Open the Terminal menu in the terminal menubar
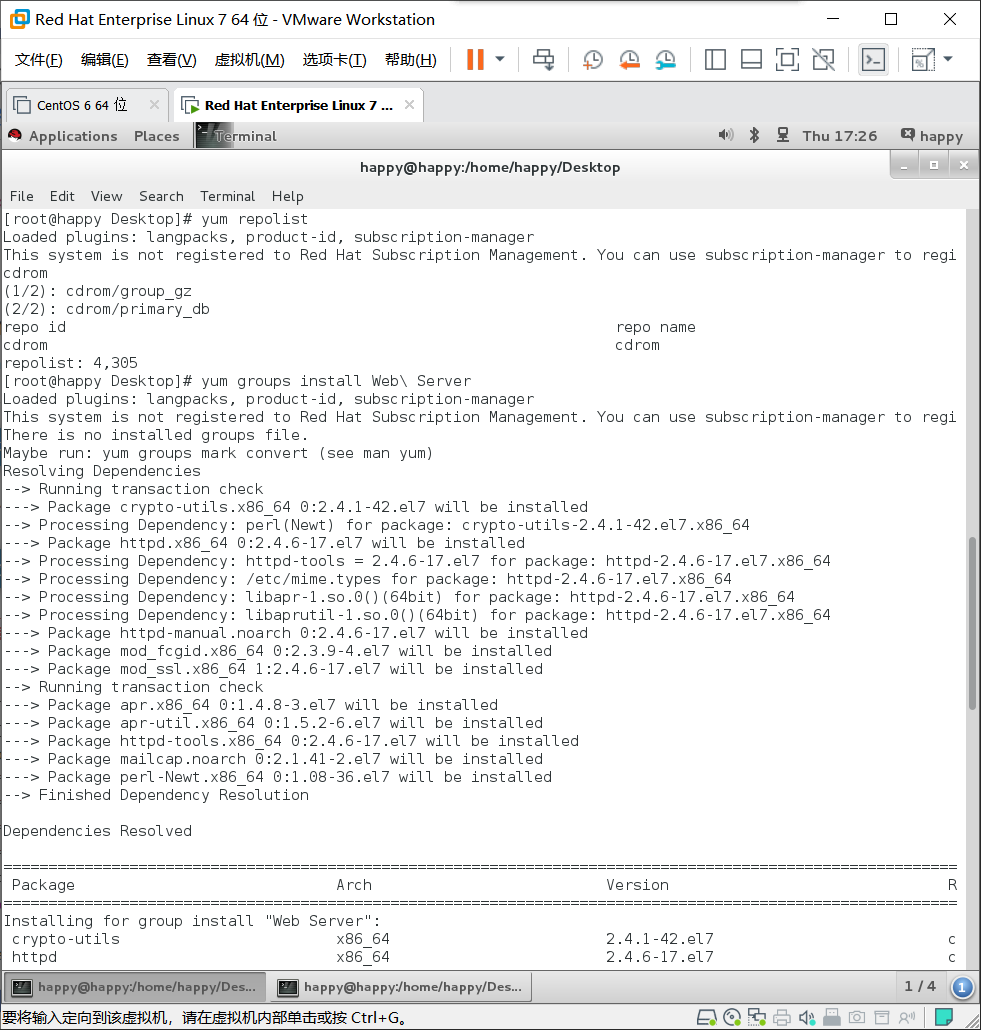The height and width of the screenshot is (1030, 981). click(x=227, y=196)
